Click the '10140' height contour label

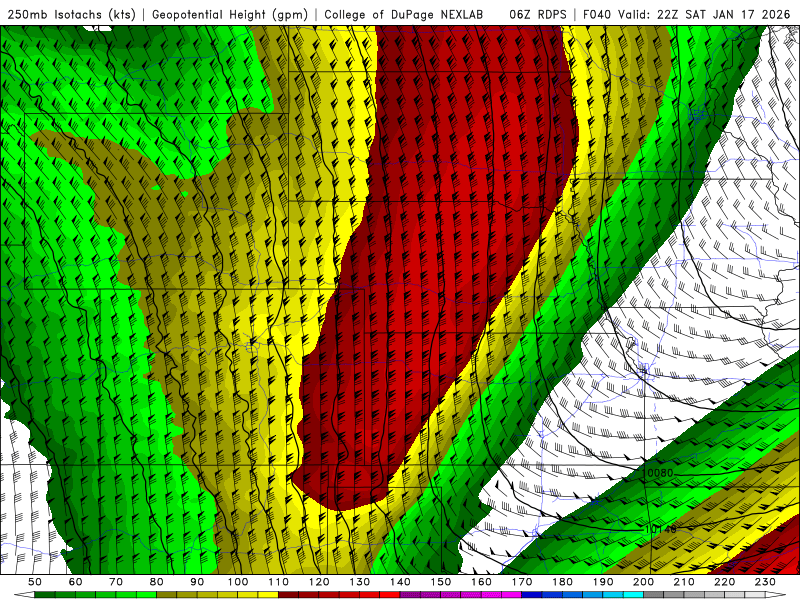tap(661, 530)
